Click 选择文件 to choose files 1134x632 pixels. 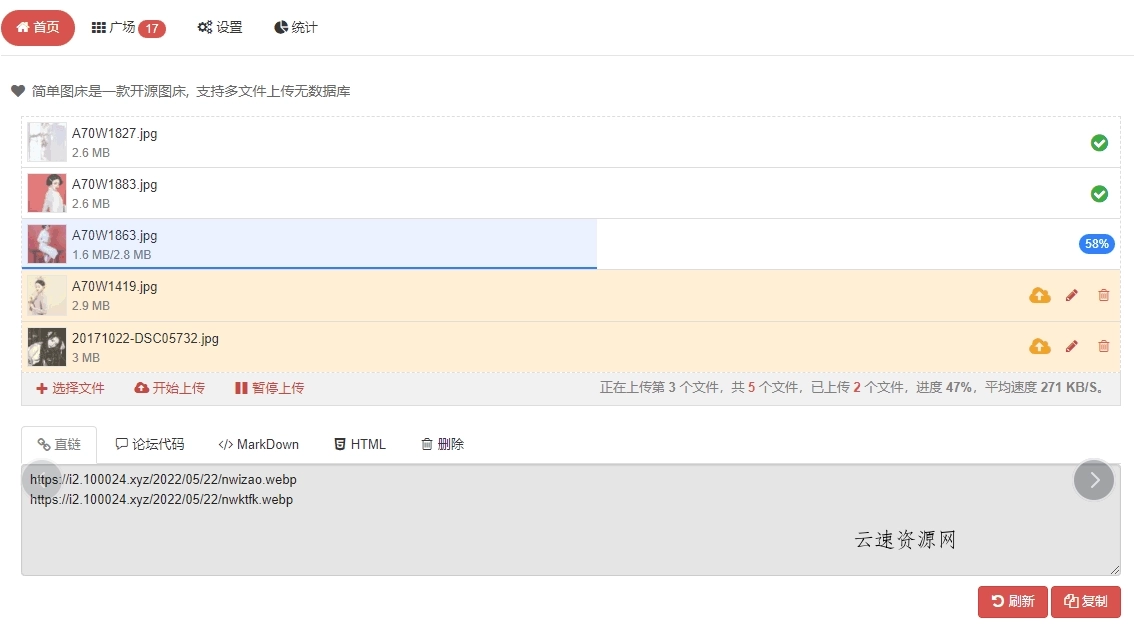tap(69, 388)
